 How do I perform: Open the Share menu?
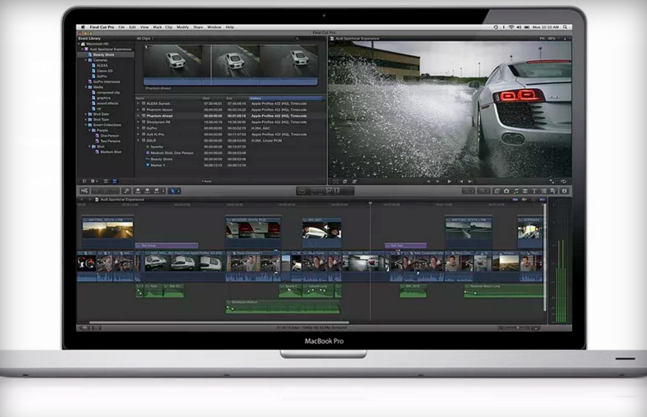pyautogui.click(x=198, y=27)
